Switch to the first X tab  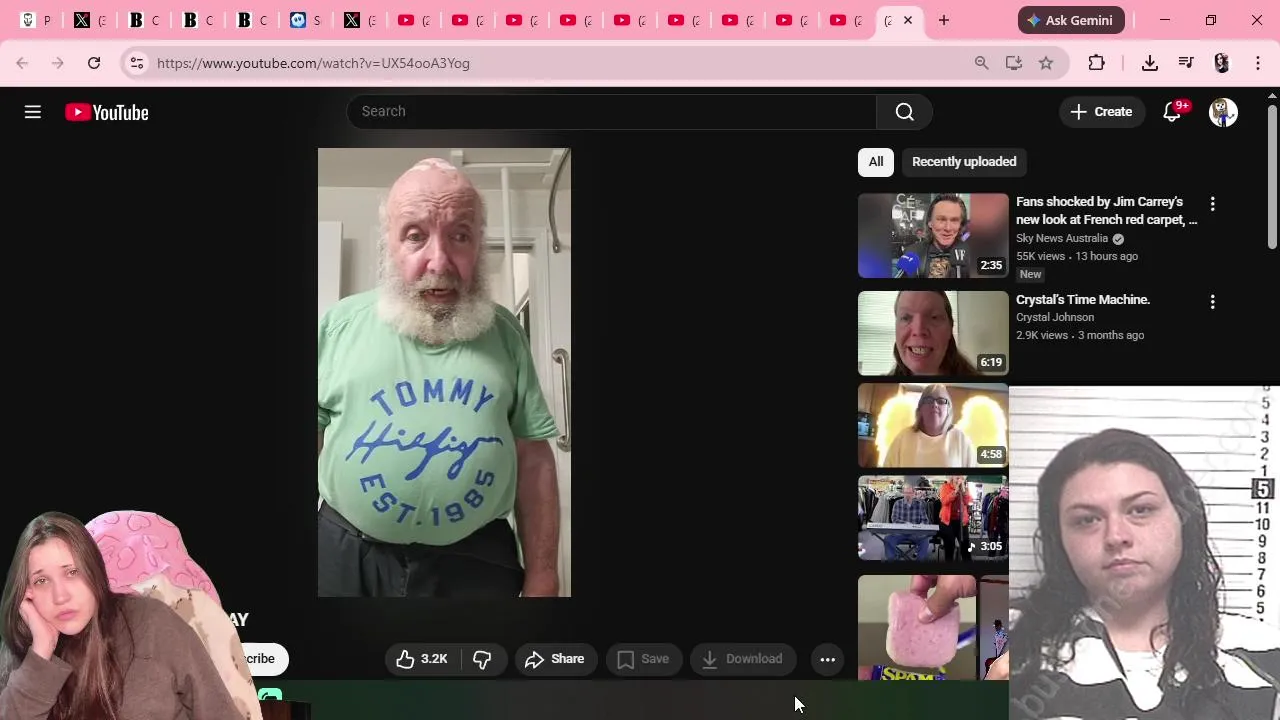click(x=89, y=20)
